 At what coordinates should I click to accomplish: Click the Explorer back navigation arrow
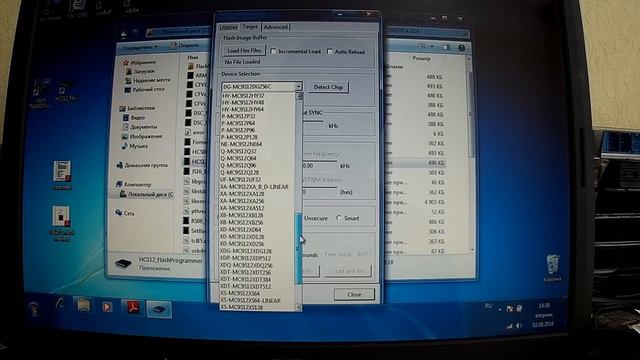[x=124, y=35]
